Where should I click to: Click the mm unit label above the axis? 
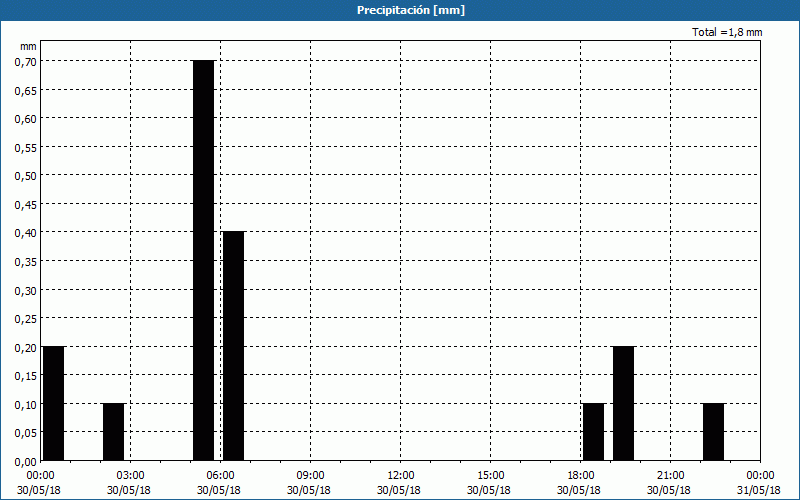[28, 46]
